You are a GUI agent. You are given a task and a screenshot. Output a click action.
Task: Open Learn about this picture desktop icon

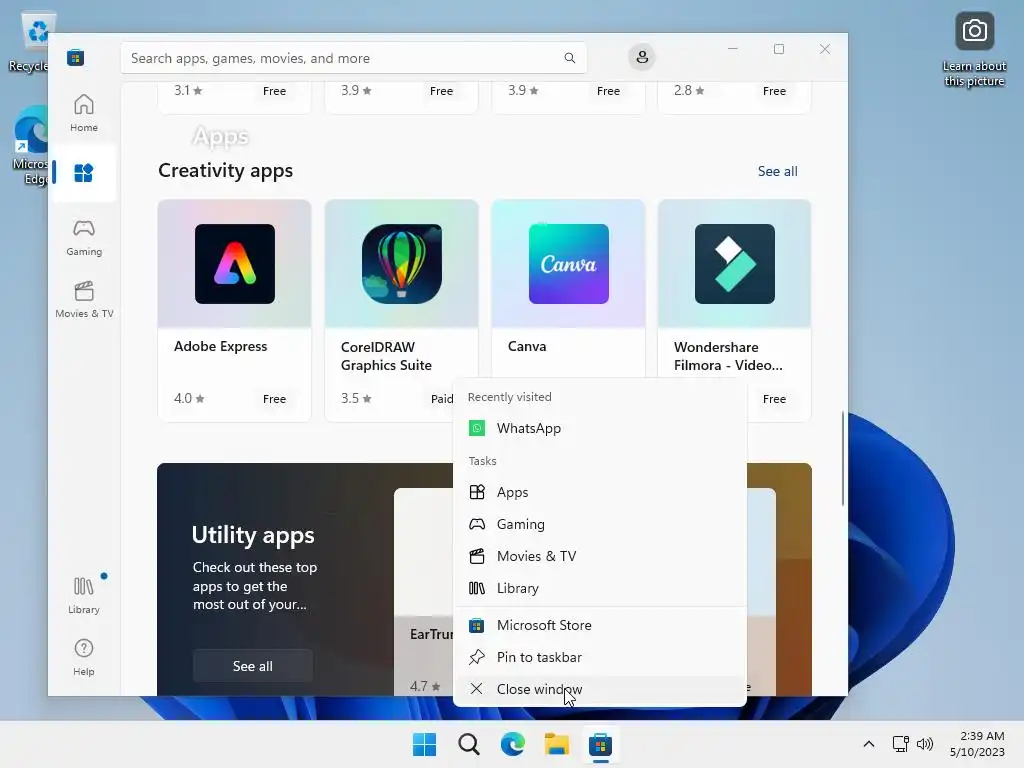click(x=974, y=50)
